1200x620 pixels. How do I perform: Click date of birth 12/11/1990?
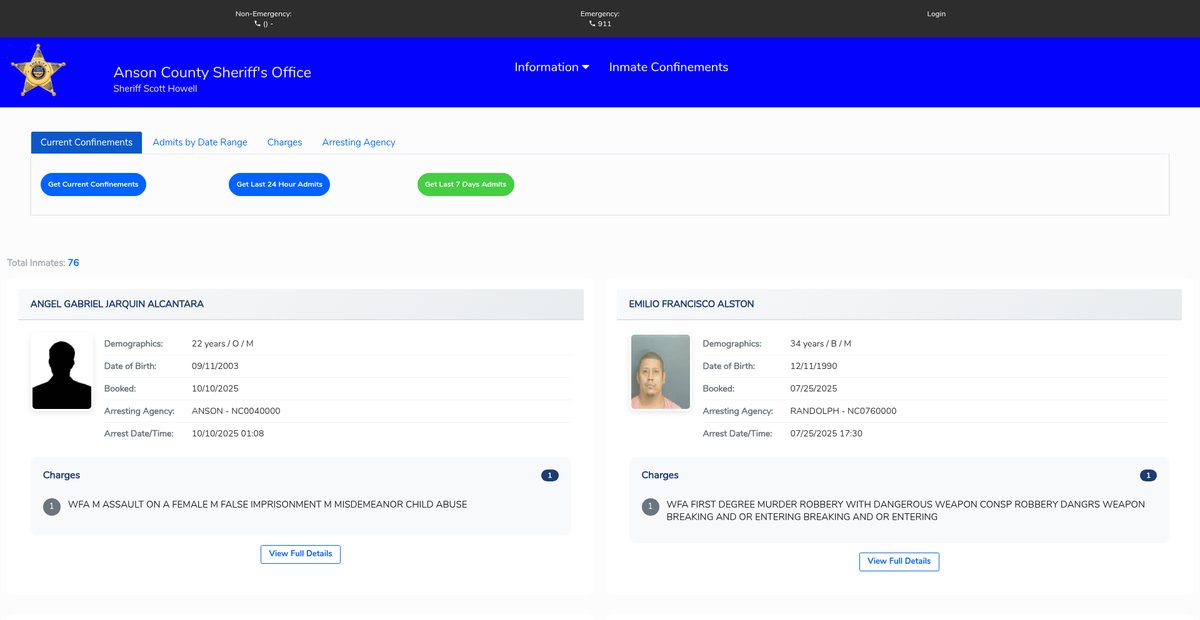(x=814, y=366)
